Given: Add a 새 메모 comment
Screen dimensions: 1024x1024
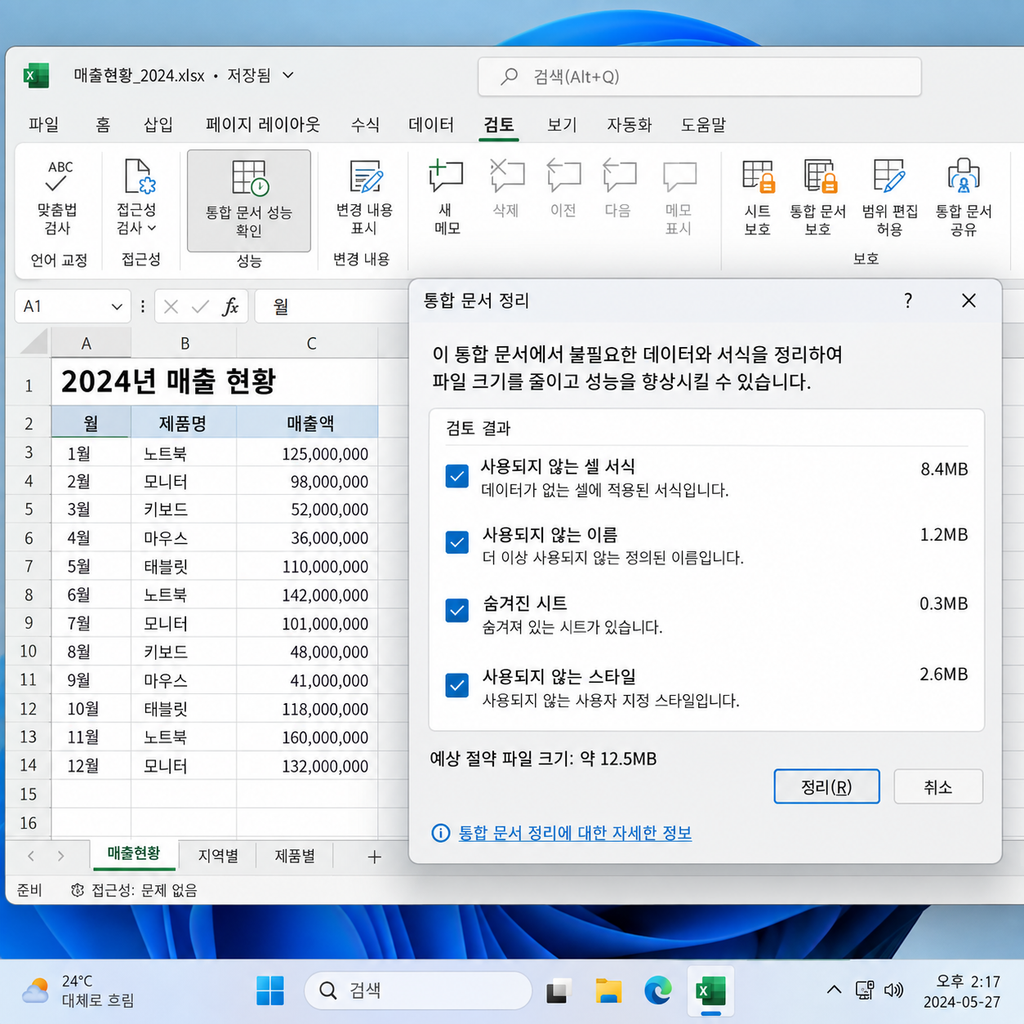Looking at the screenshot, I should pos(447,199).
